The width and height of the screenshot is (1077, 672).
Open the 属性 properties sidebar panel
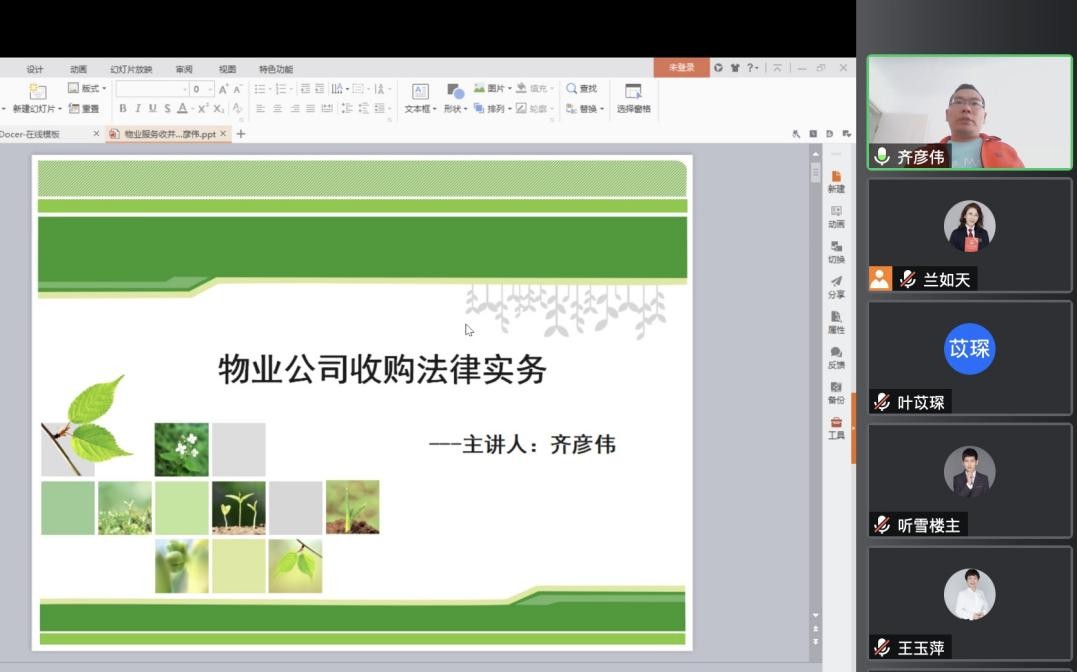click(x=836, y=322)
